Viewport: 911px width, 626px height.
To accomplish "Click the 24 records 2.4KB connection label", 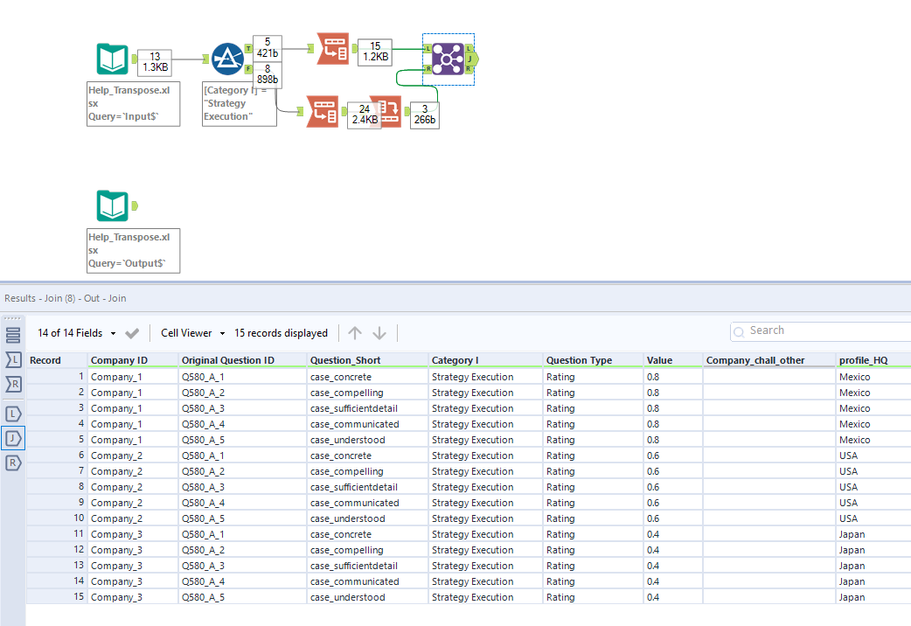I will pos(364,115).
